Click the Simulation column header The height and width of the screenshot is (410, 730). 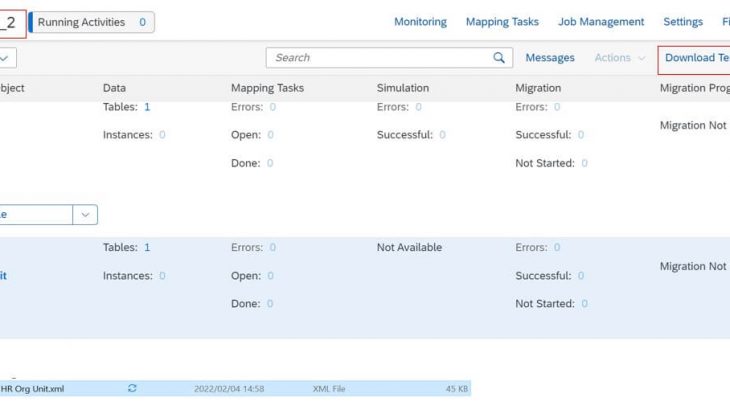[x=403, y=88]
